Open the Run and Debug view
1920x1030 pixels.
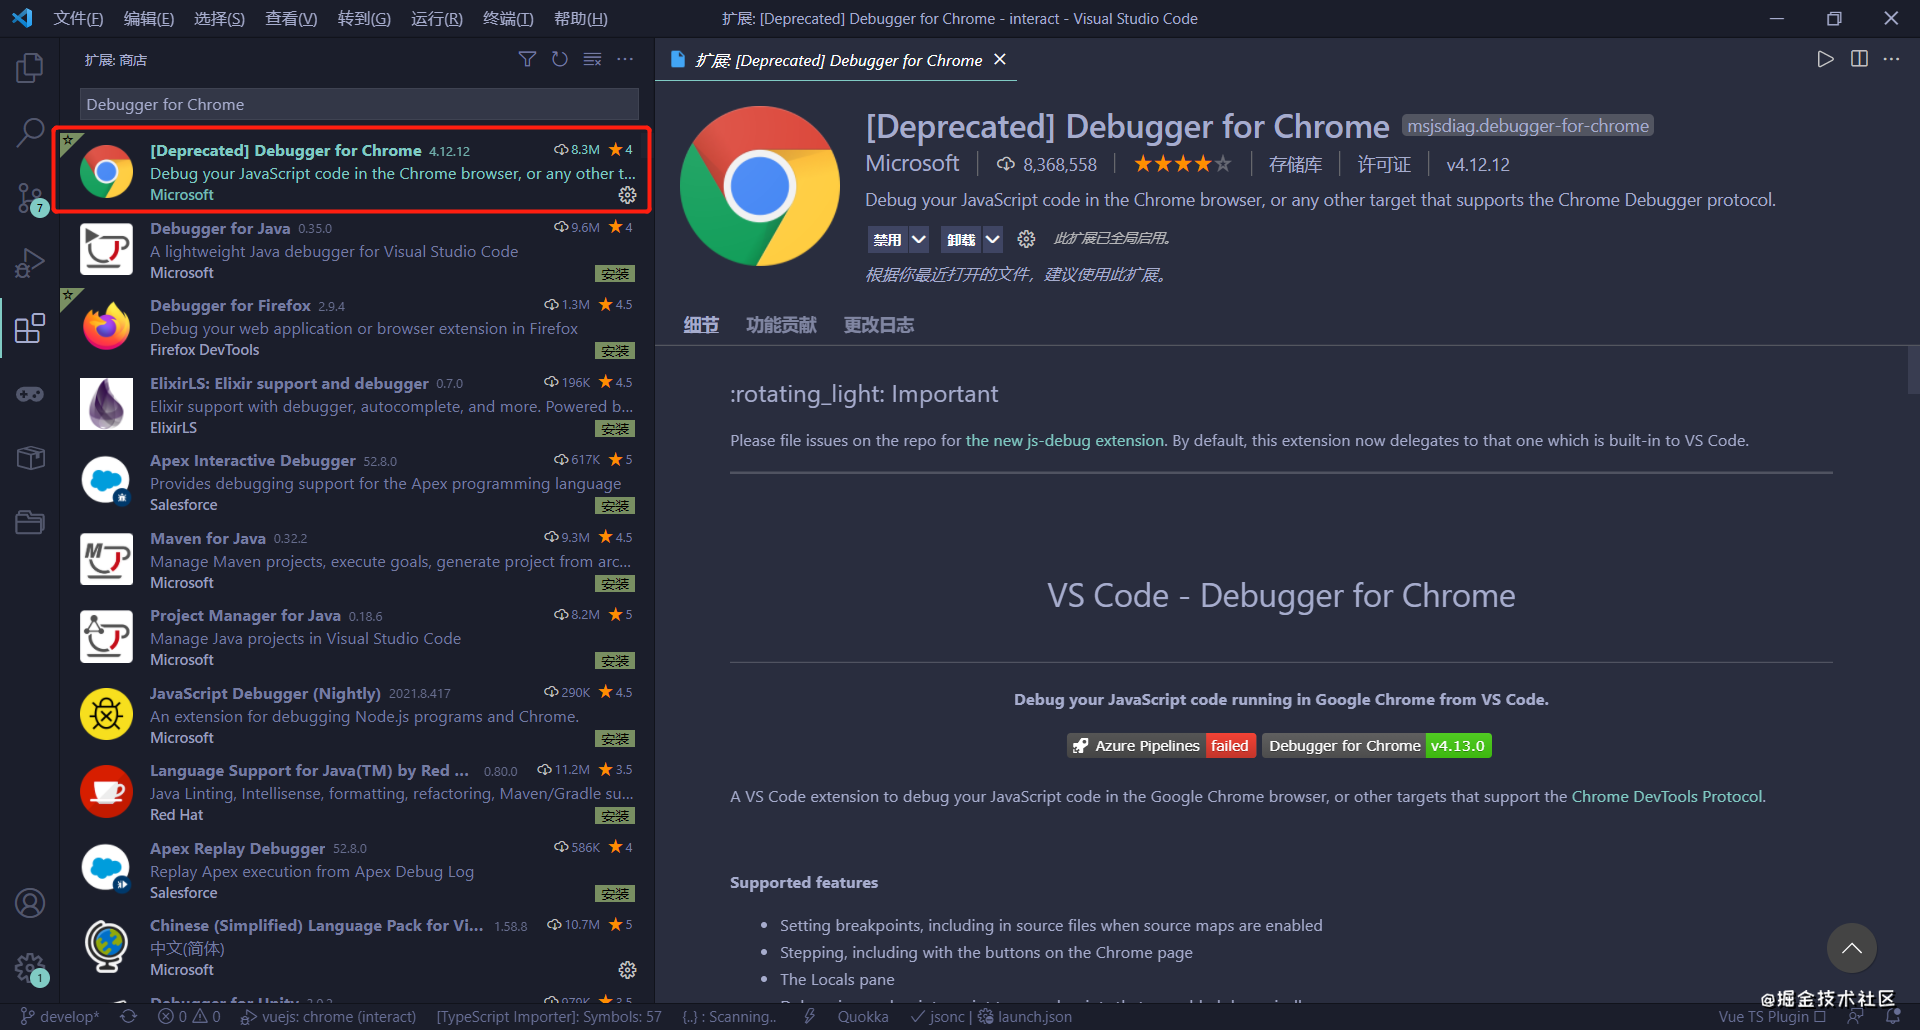30,263
